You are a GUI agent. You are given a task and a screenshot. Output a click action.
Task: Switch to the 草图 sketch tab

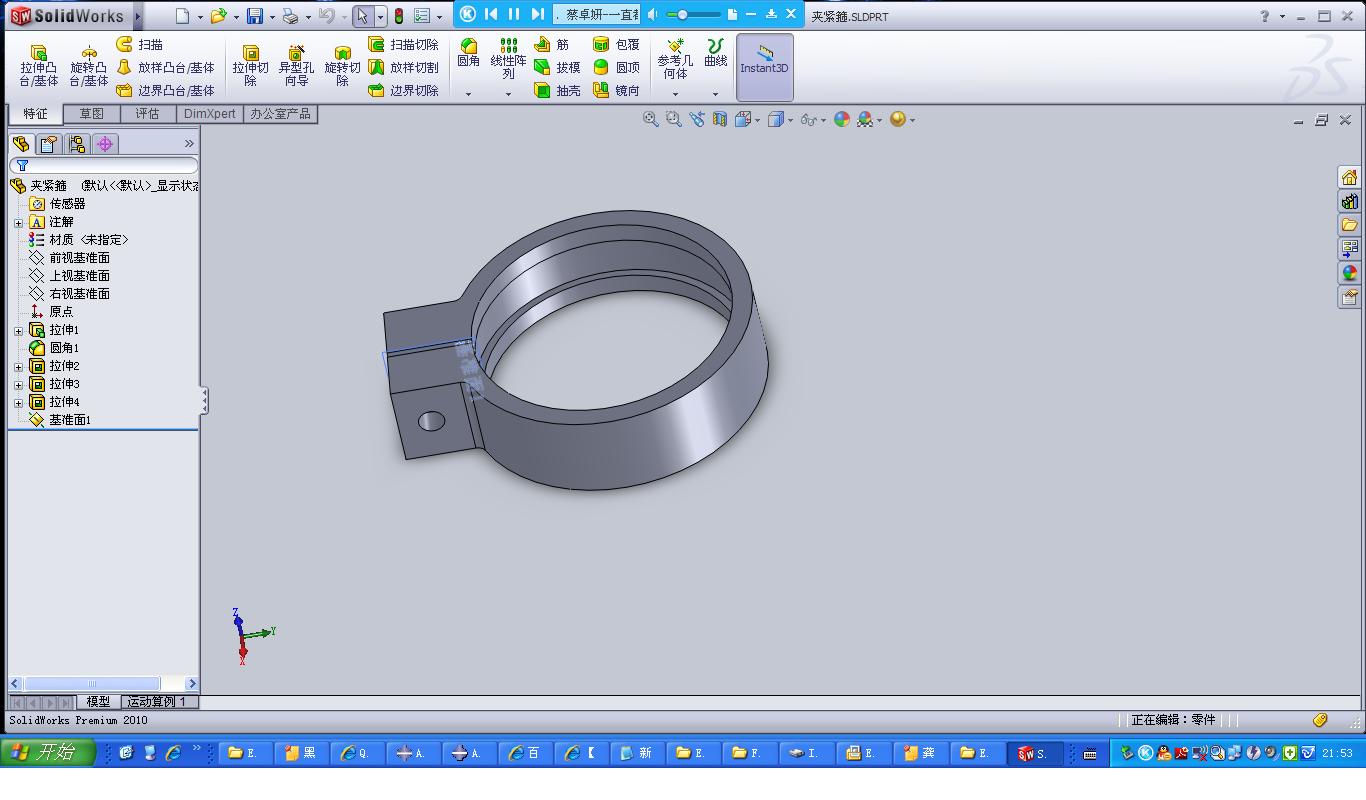click(91, 114)
